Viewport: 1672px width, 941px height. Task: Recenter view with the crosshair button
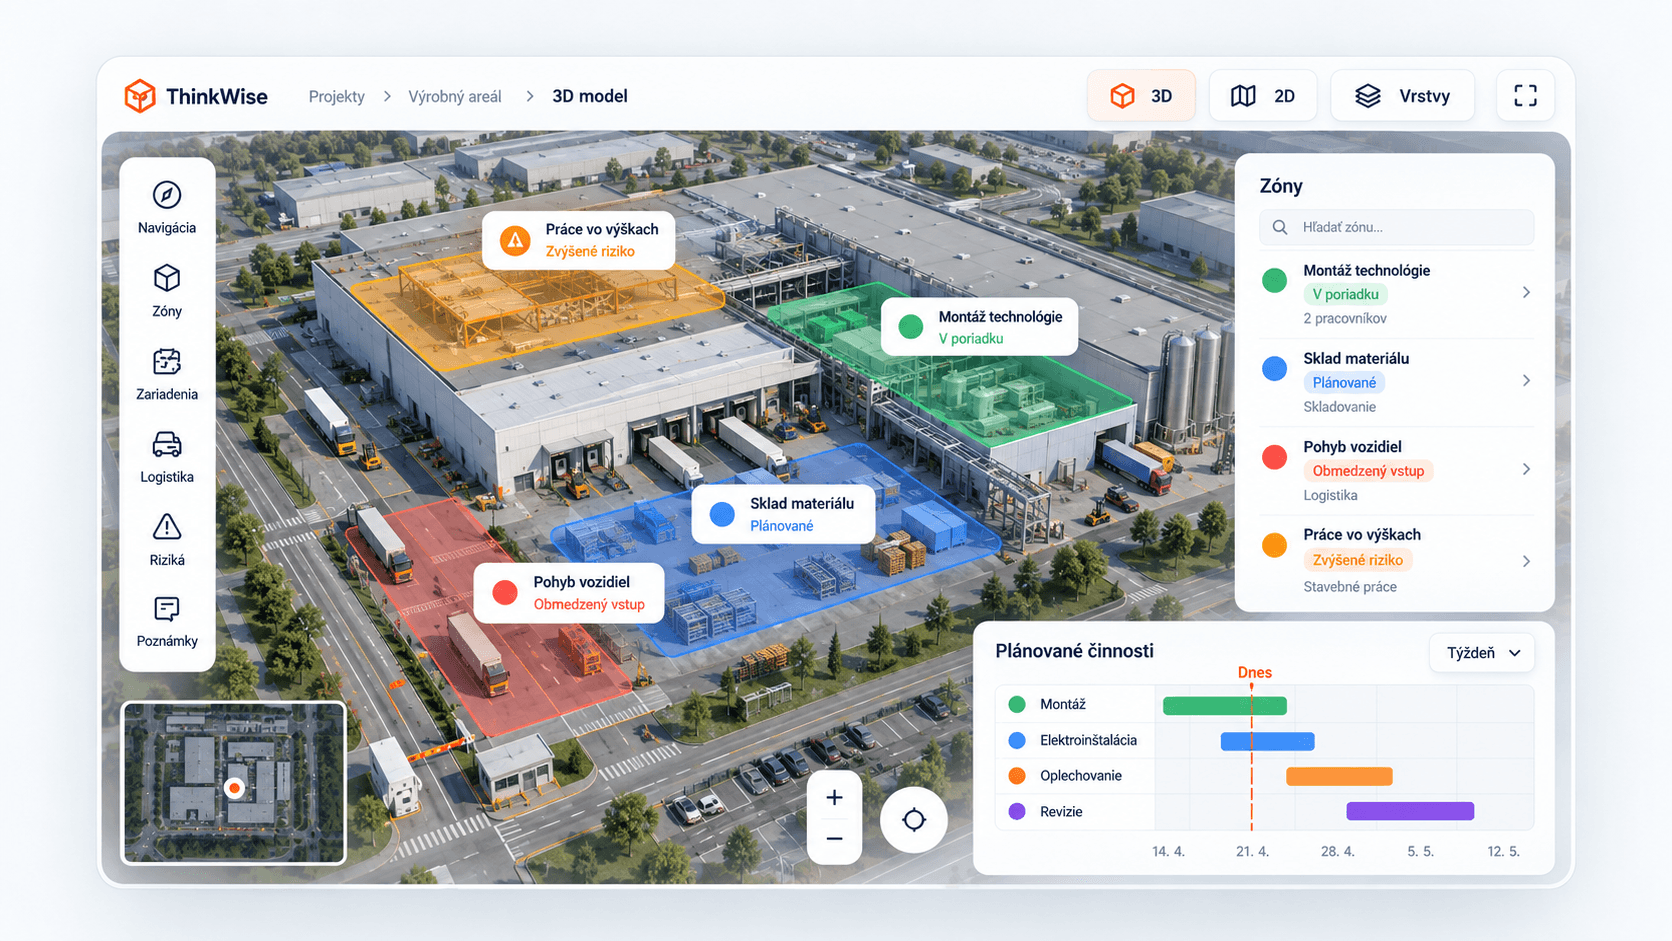(x=913, y=820)
